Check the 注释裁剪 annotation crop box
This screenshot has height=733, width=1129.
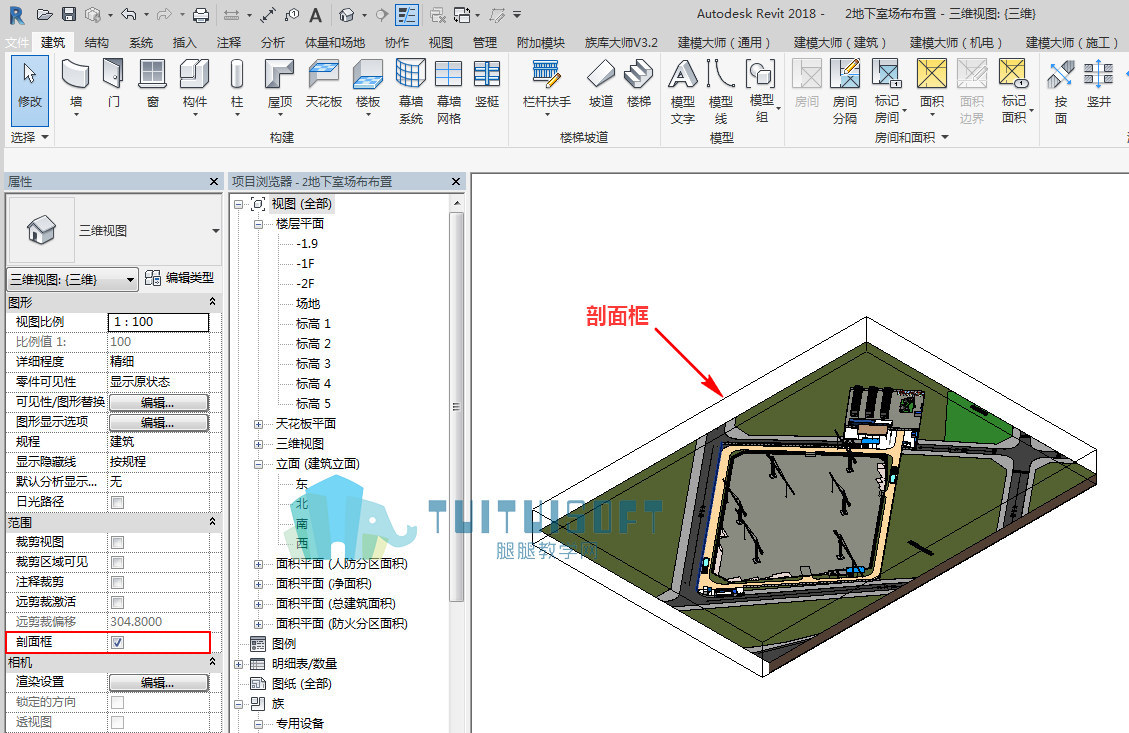118,582
